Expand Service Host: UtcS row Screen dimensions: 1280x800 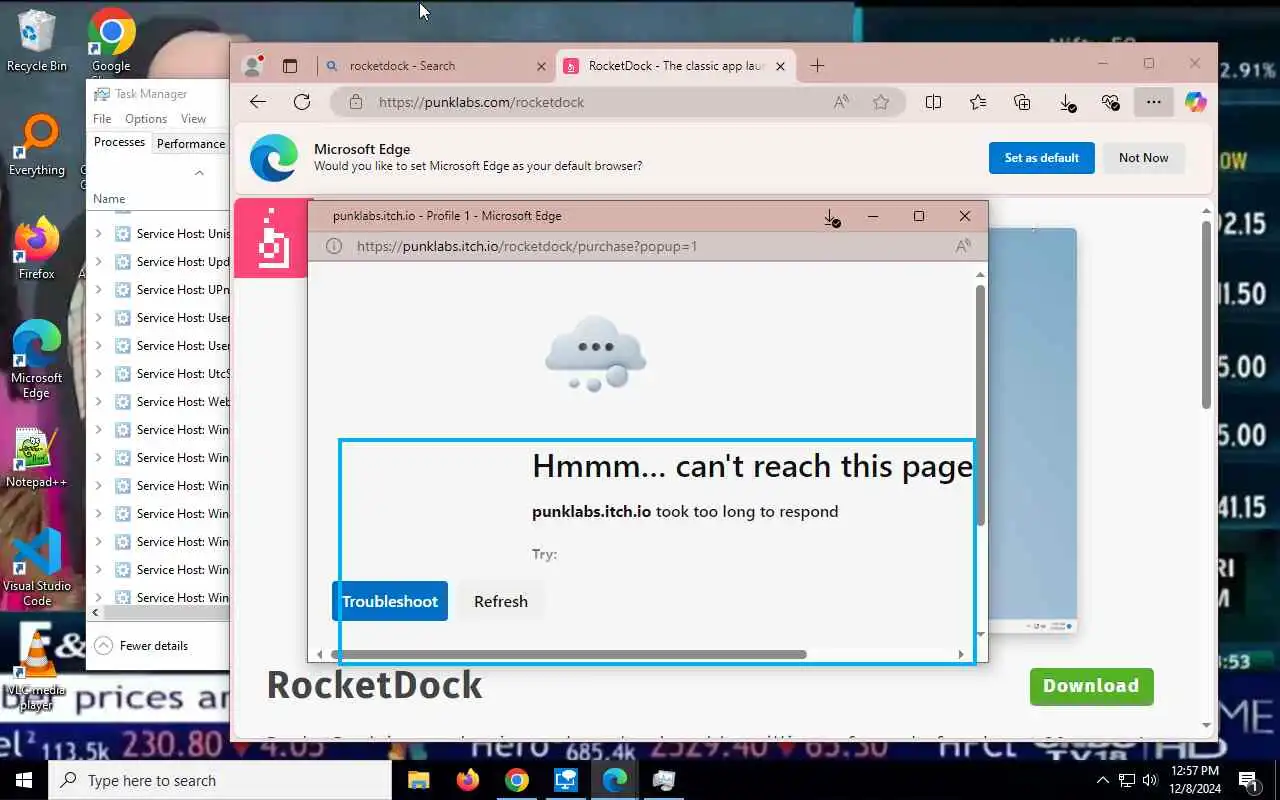pyautogui.click(x=98, y=374)
